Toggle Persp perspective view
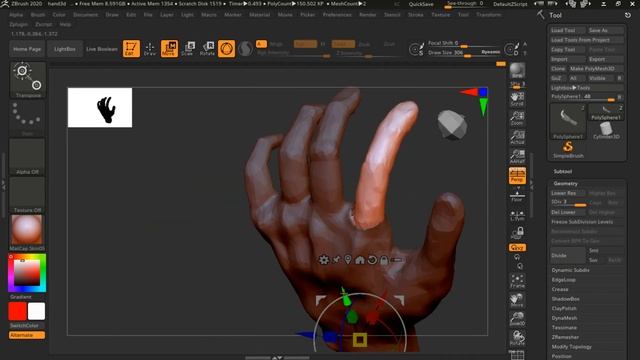Image resolution: width=640 pixels, height=360 pixels. 517,176
